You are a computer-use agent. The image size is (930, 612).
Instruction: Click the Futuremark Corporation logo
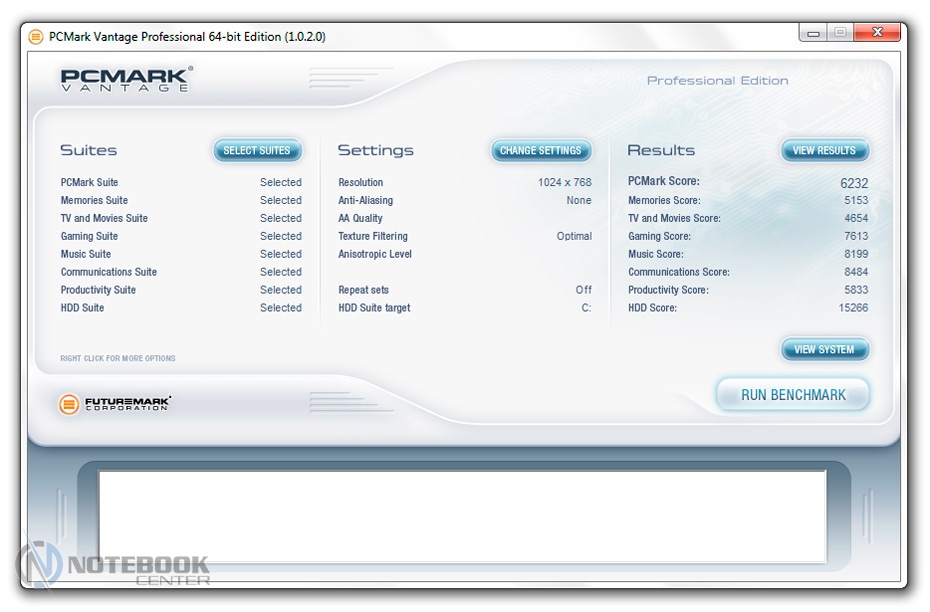[115, 404]
